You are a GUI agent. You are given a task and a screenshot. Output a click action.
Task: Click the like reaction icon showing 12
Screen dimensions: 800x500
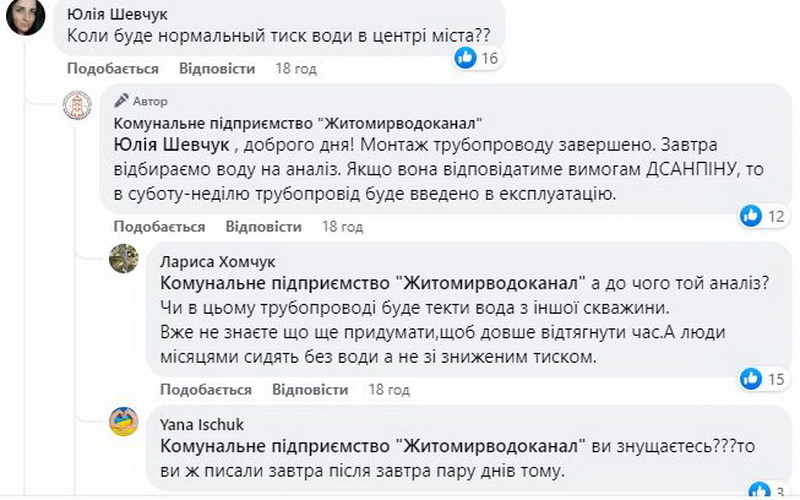coord(751,215)
